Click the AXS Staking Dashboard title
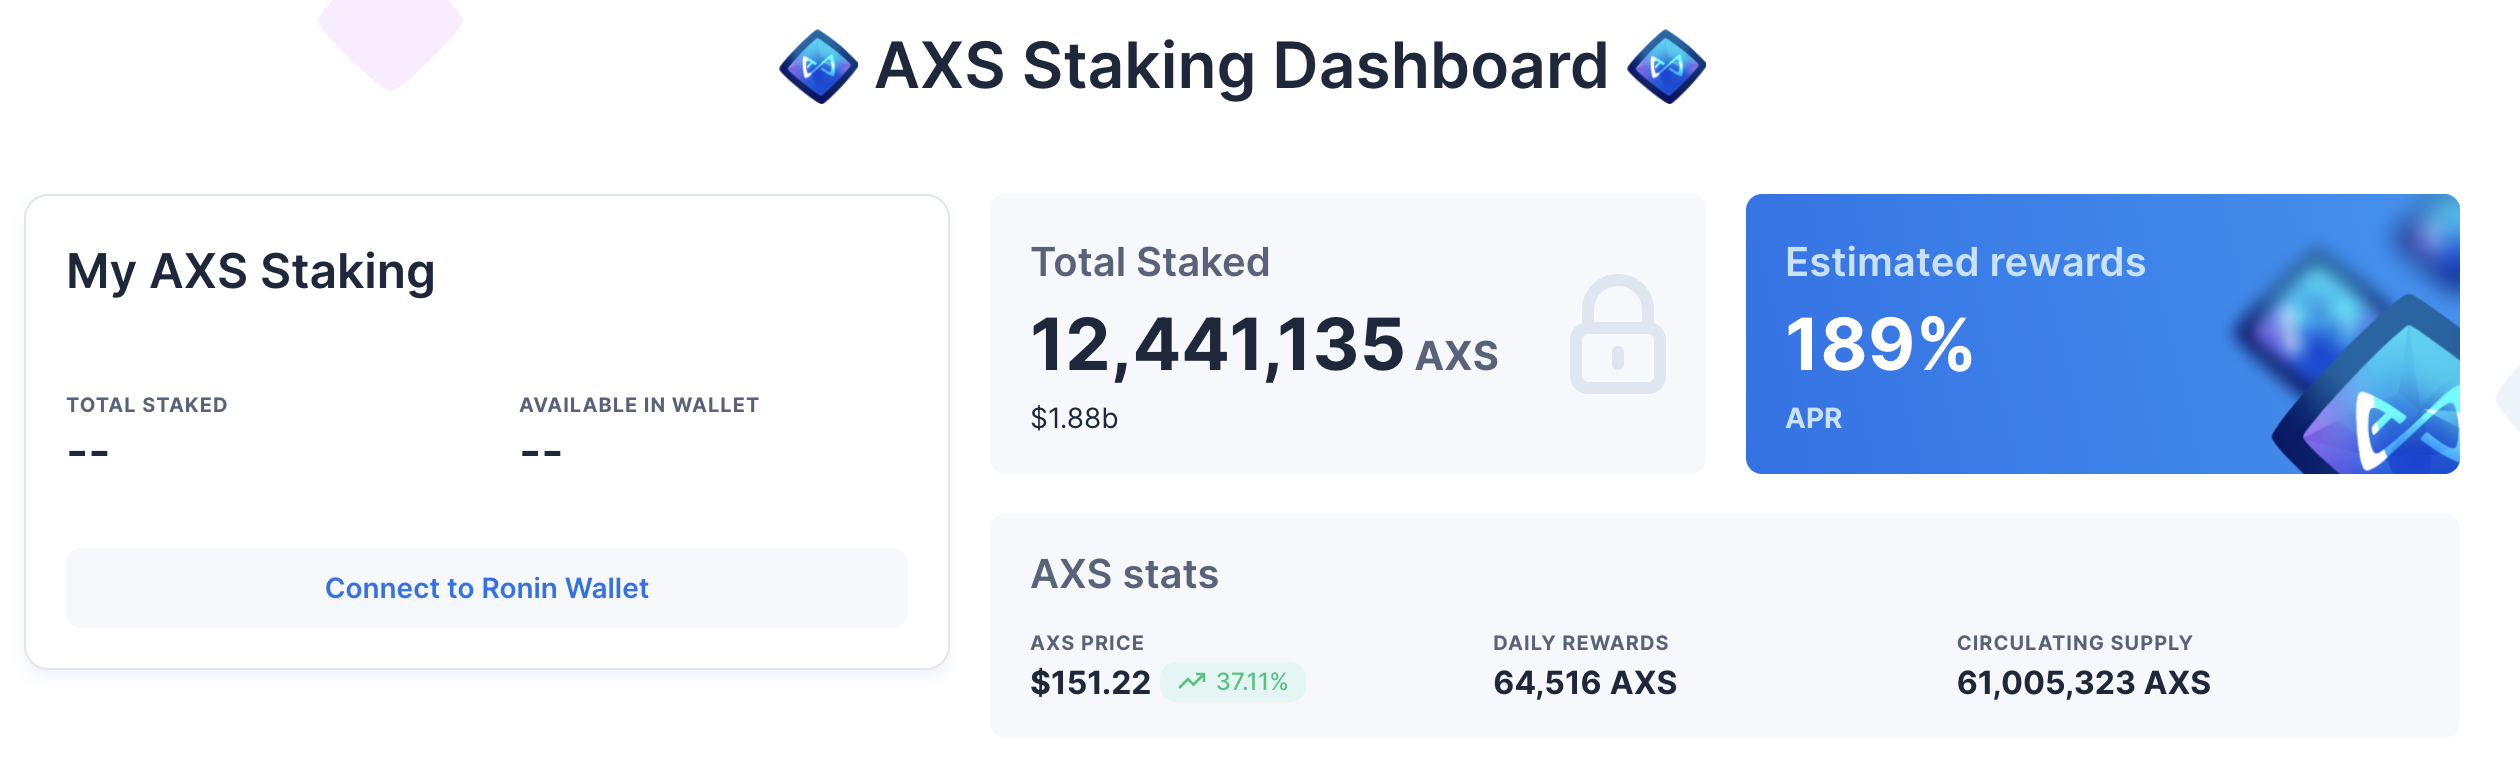Image resolution: width=2520 pixels, height=776 pixels. 1241,67
